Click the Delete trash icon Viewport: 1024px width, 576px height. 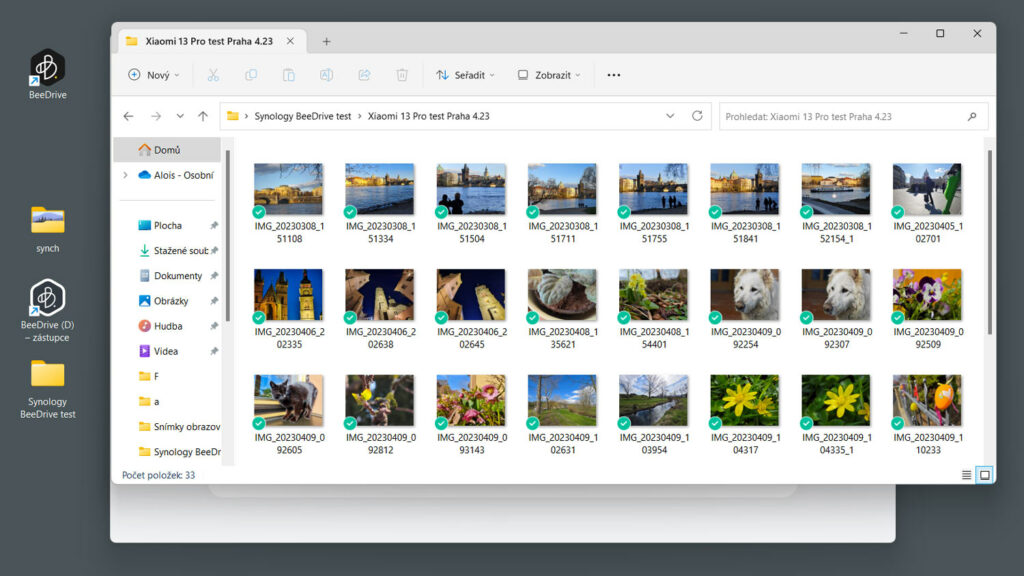coord(402,75)
